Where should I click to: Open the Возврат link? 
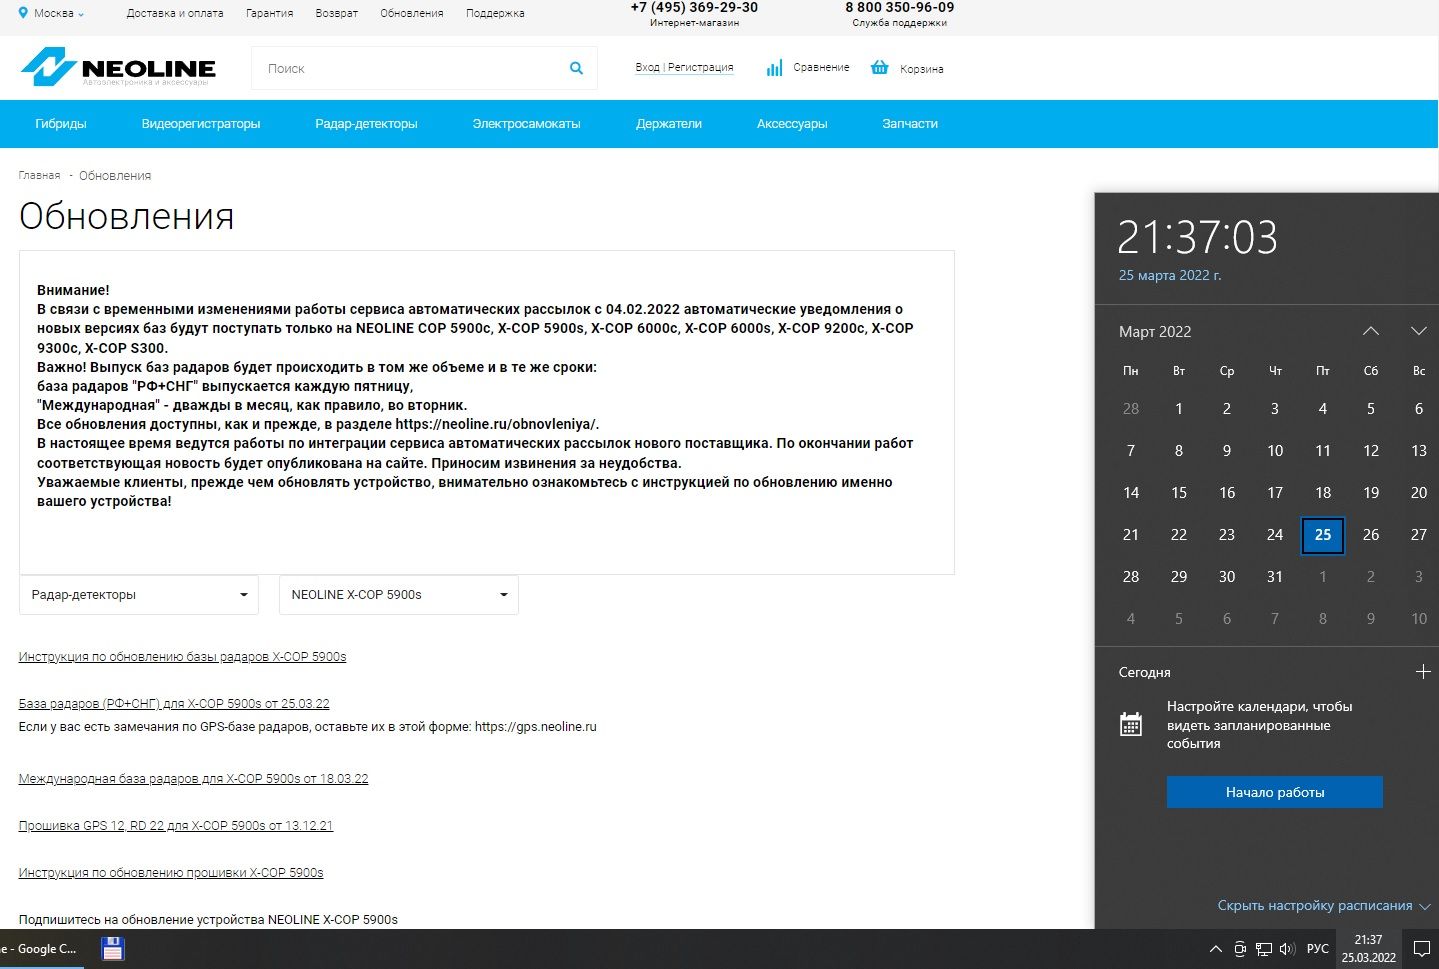click(337, 13)
